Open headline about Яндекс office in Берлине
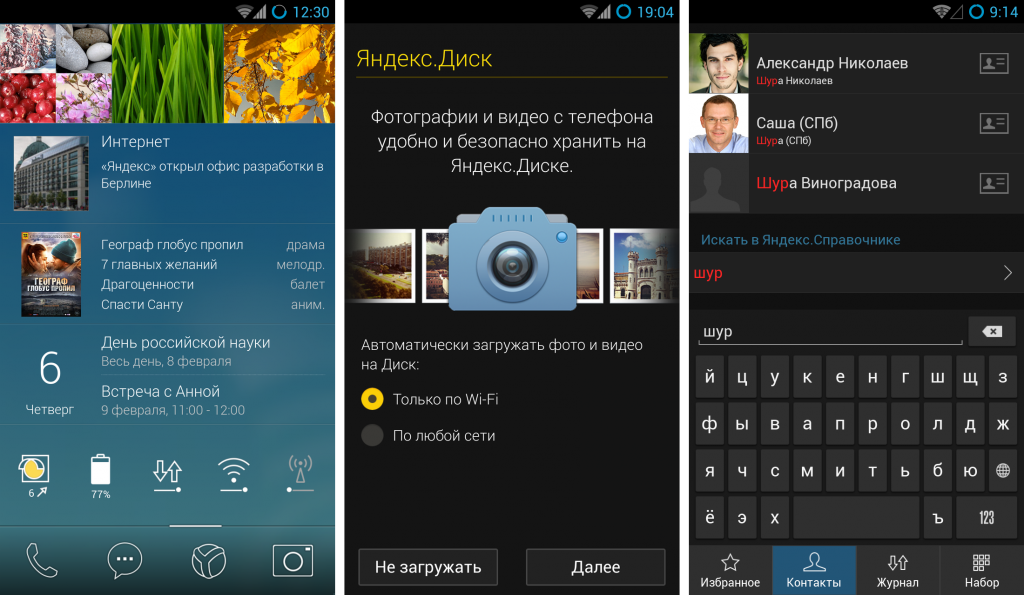The height and width of the screenshot is (595, 1024). coord(212,174)
